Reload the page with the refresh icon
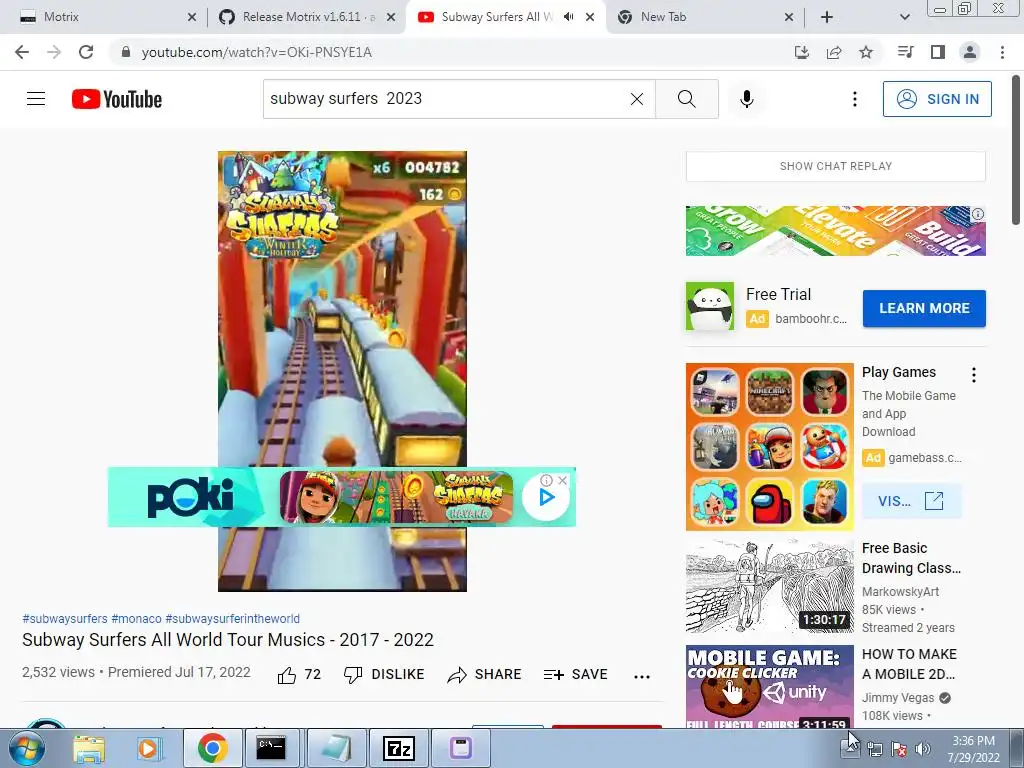The height and width of the screenshot is (768, 1024). click(x=86, y=52)
